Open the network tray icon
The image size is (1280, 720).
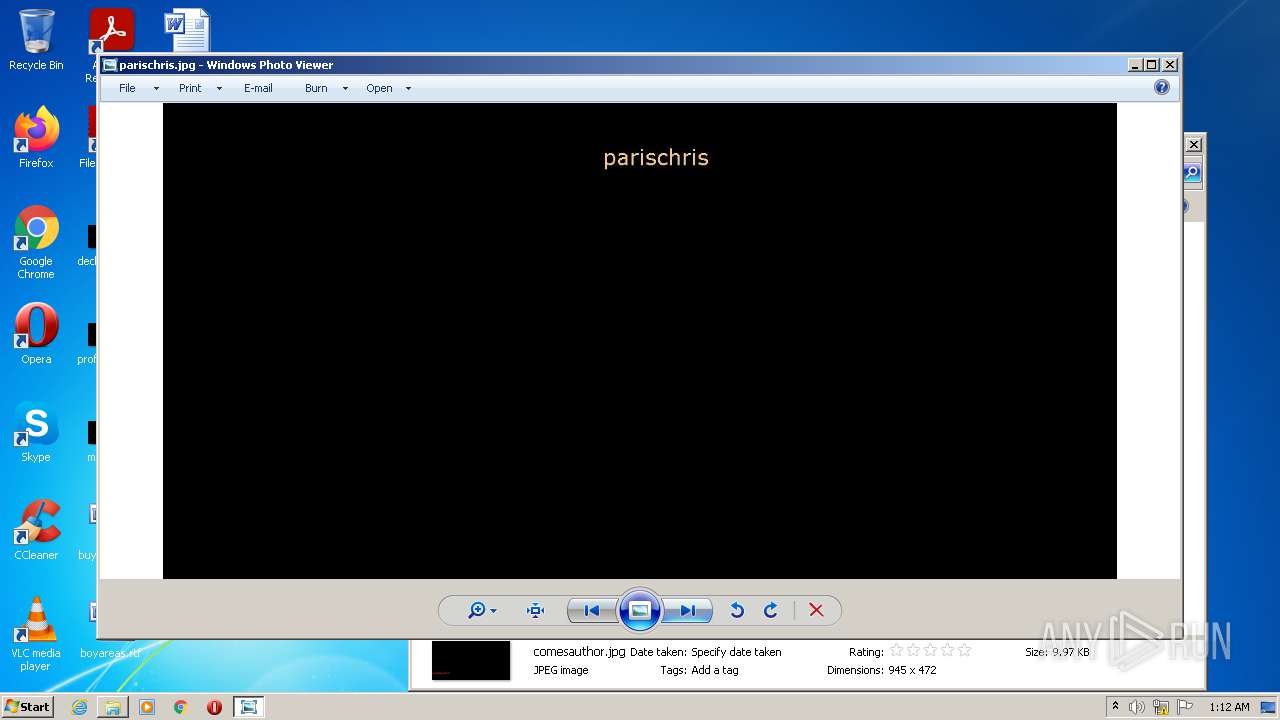tap(1161, 707)
